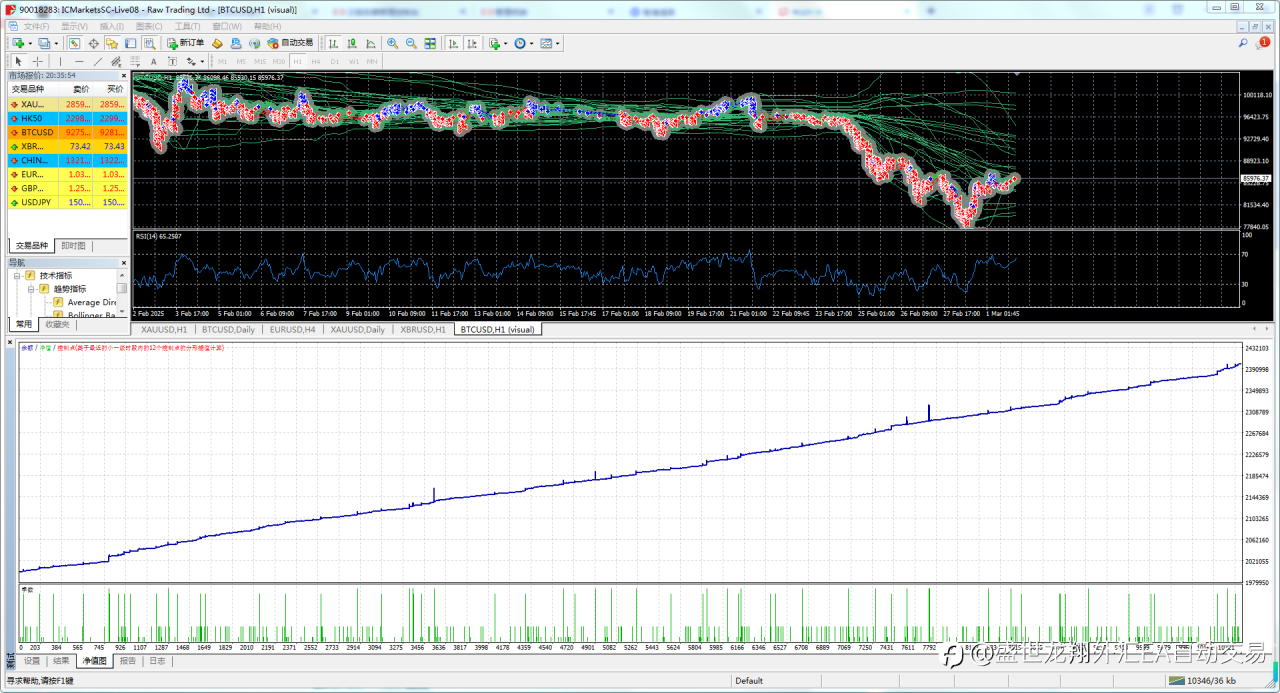Click the search magnifier icon top right
1280x693 pixels.
[x=1243, y=44]
